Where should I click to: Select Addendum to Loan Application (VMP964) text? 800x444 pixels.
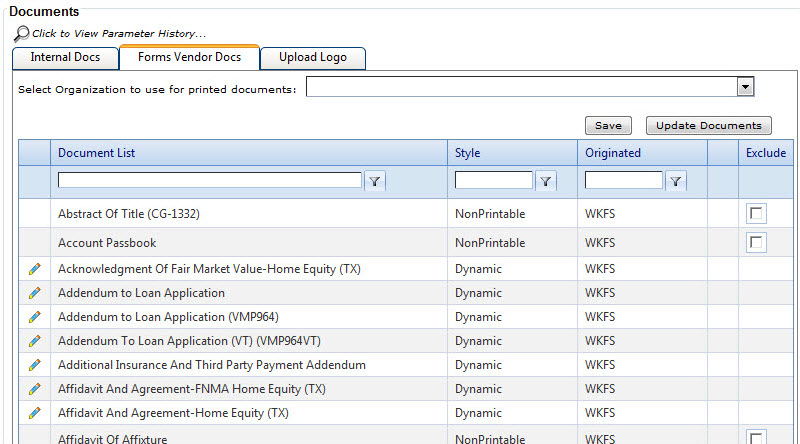point(168,317)
